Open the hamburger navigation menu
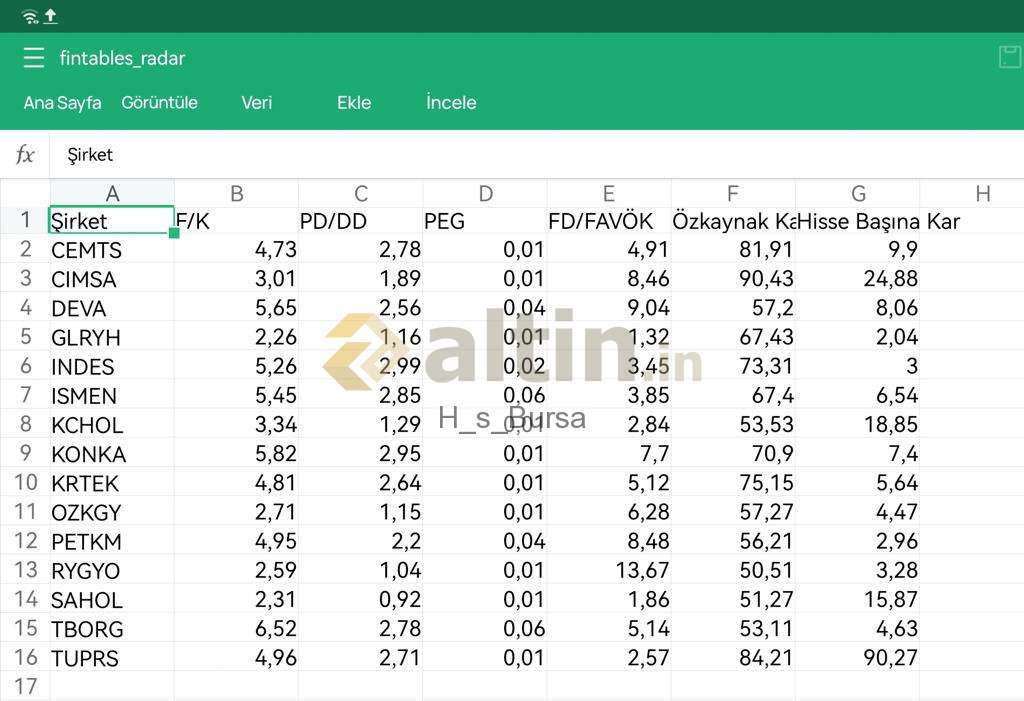1024x701 pixels. 34,58
